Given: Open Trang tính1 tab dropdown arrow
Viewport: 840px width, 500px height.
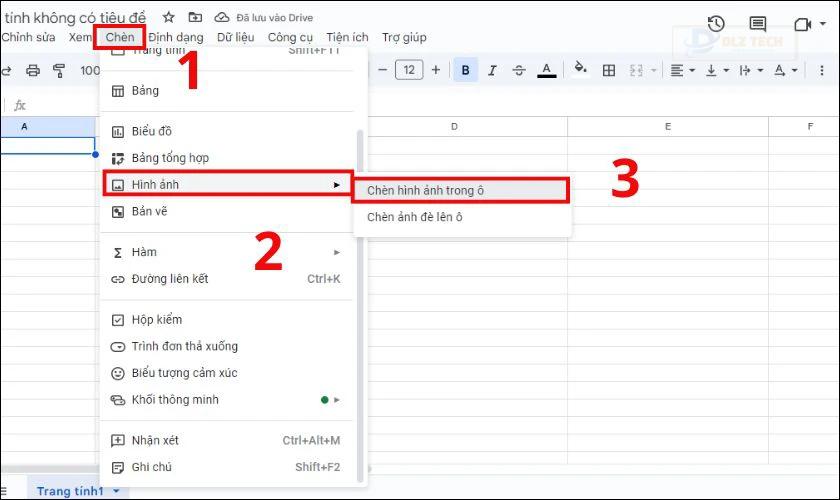Looking at the screenshot, I should tap(116, 491).
